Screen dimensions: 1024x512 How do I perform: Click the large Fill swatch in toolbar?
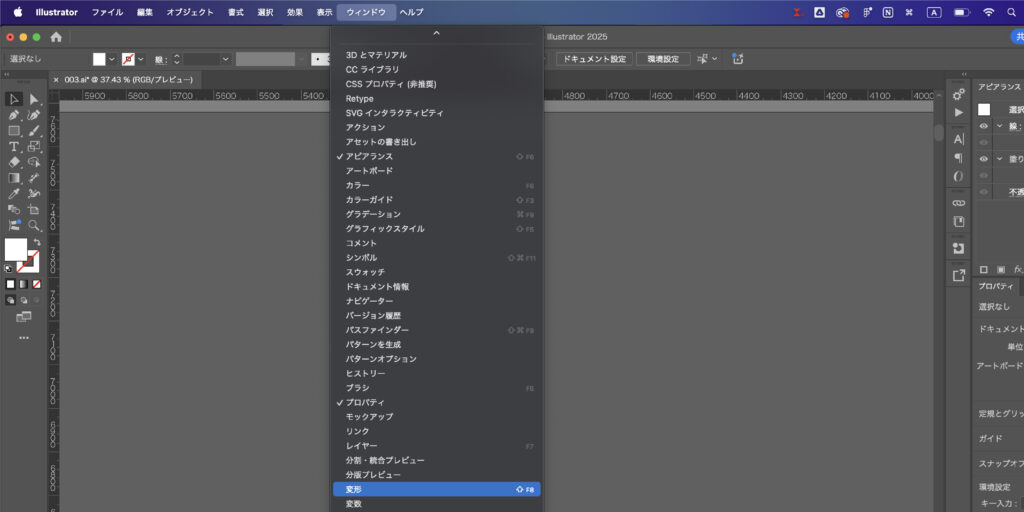pos(16,249)
